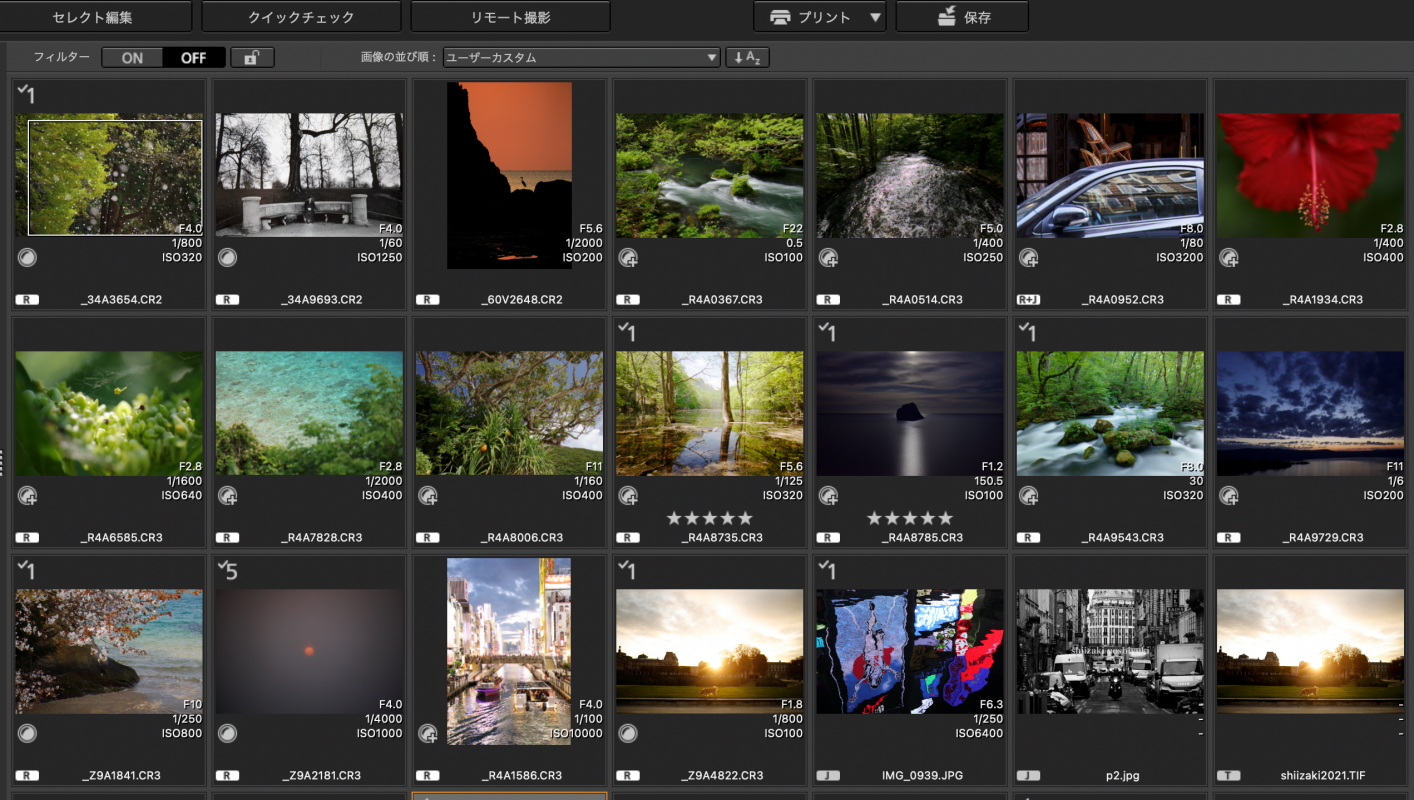The height and width of the screenshot is (800, 1414).
Task: Click the A-Z sort order icon
Action: tap(747, 58)
